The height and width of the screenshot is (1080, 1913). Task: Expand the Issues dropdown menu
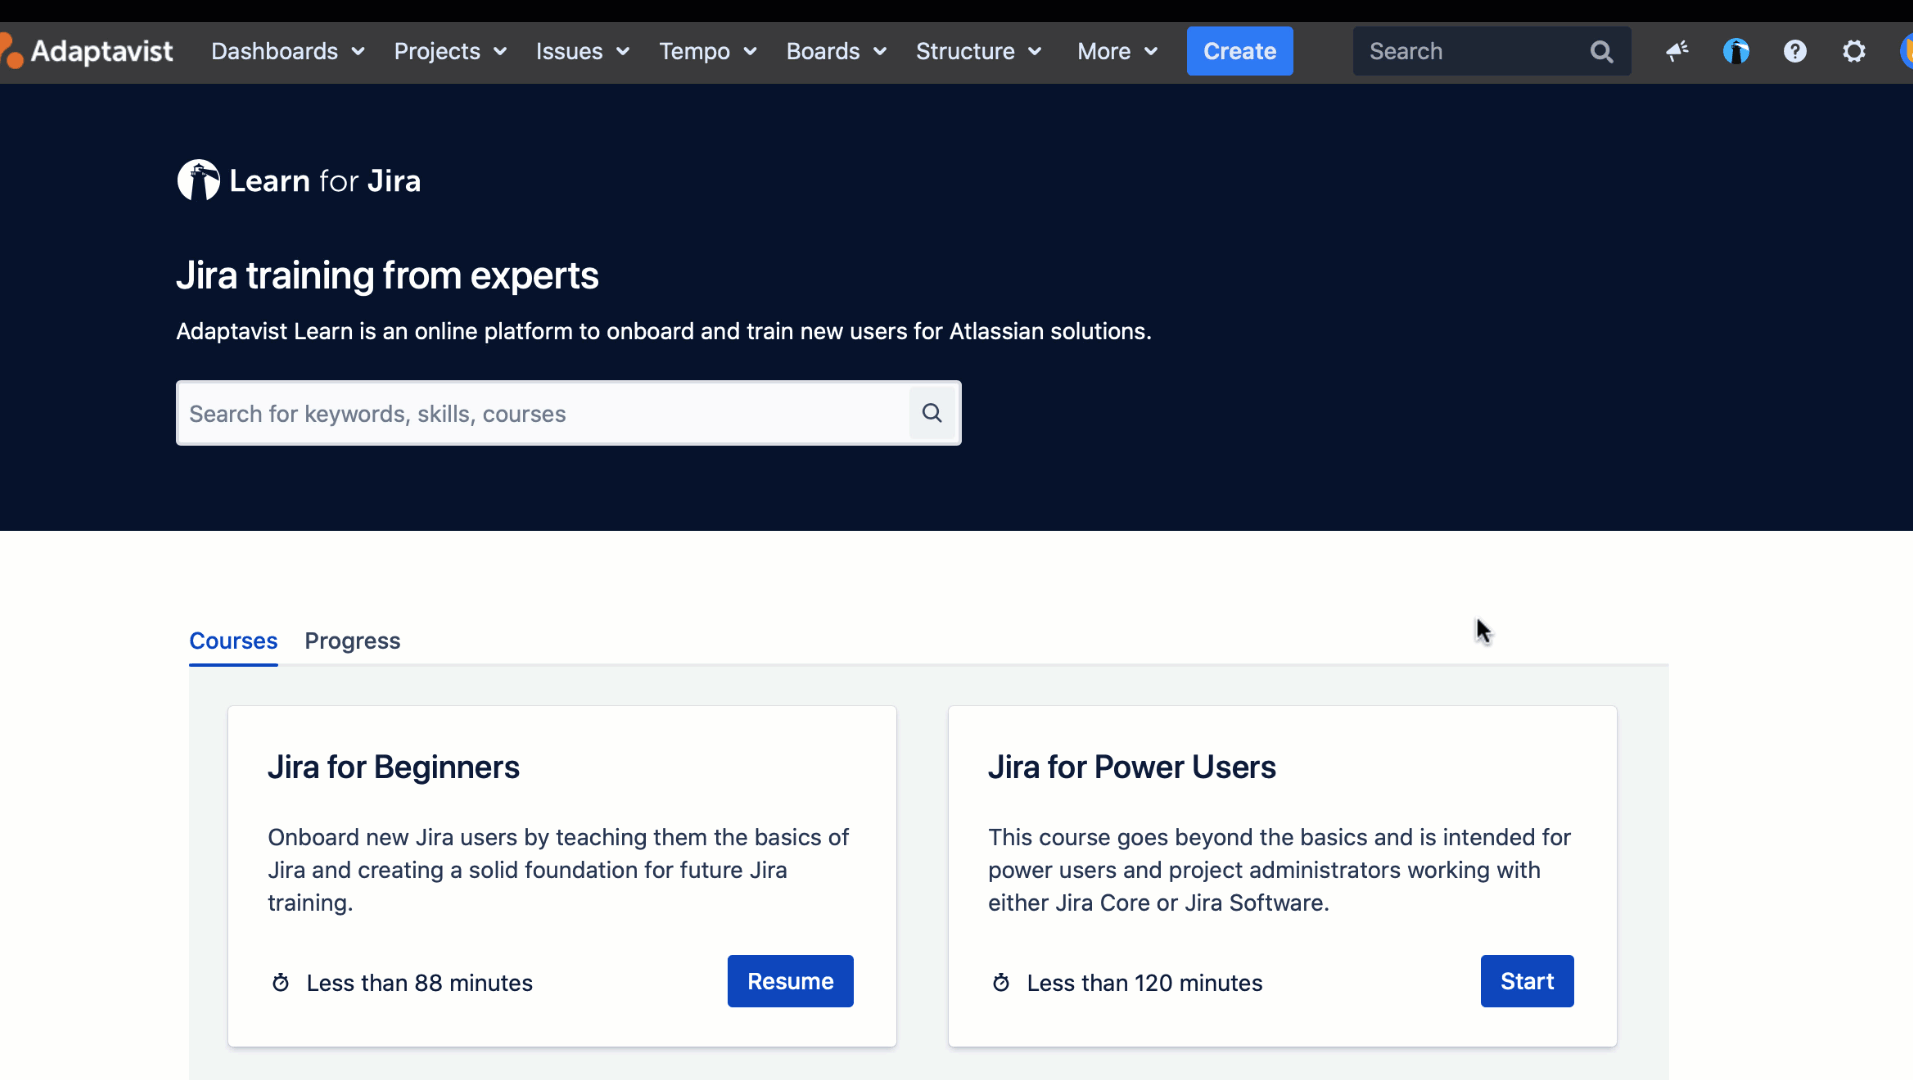(583, 51)
